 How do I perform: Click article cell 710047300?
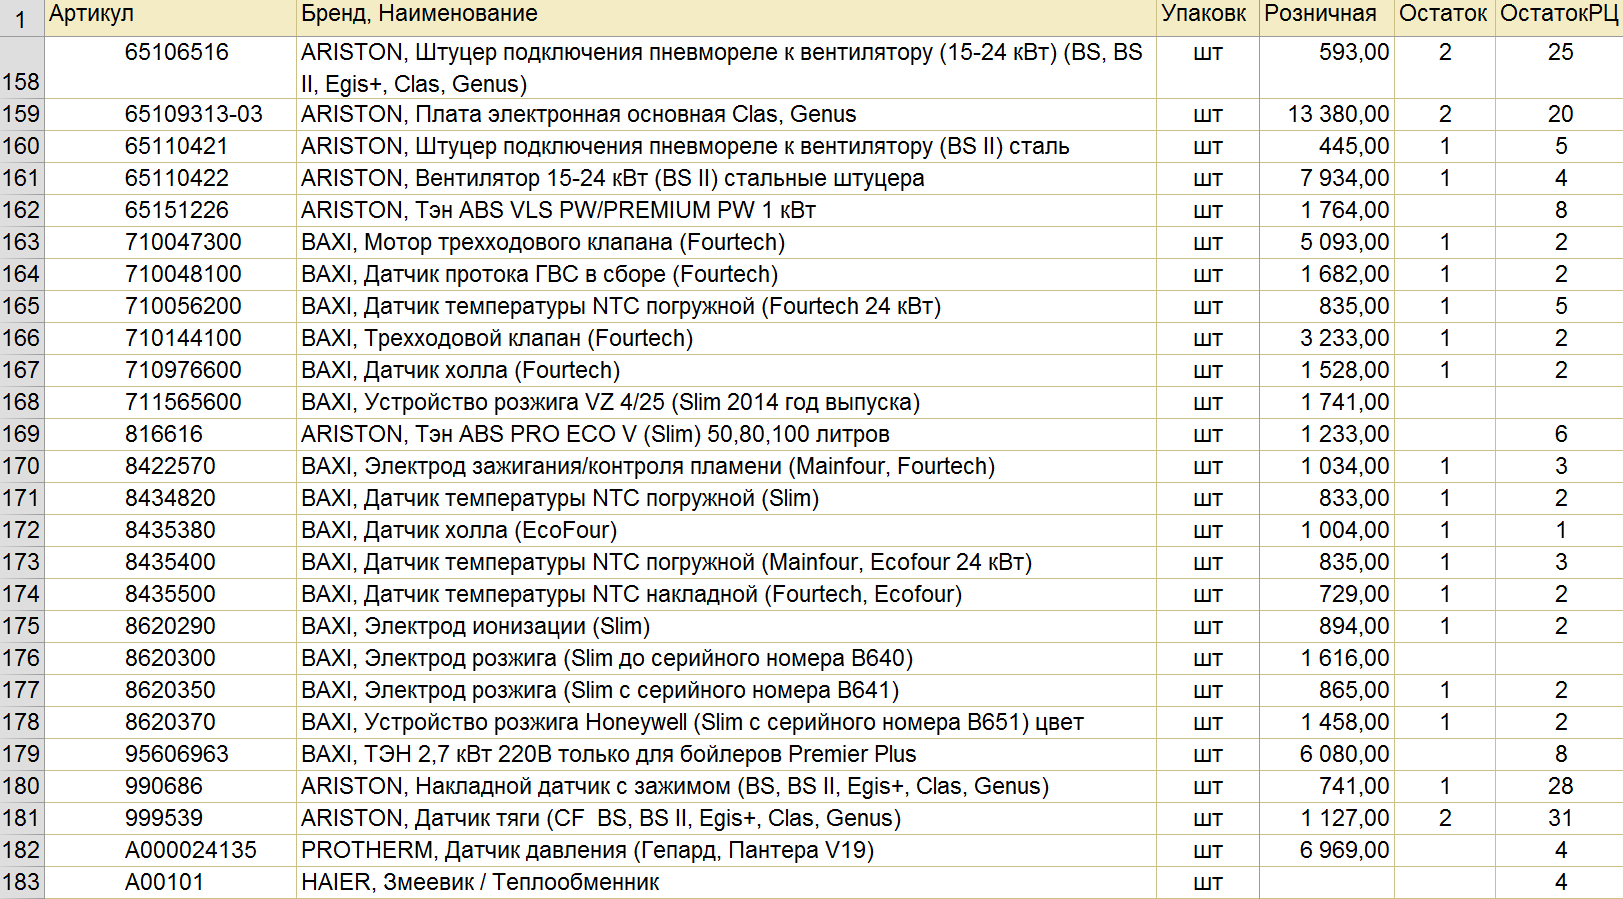170,242
